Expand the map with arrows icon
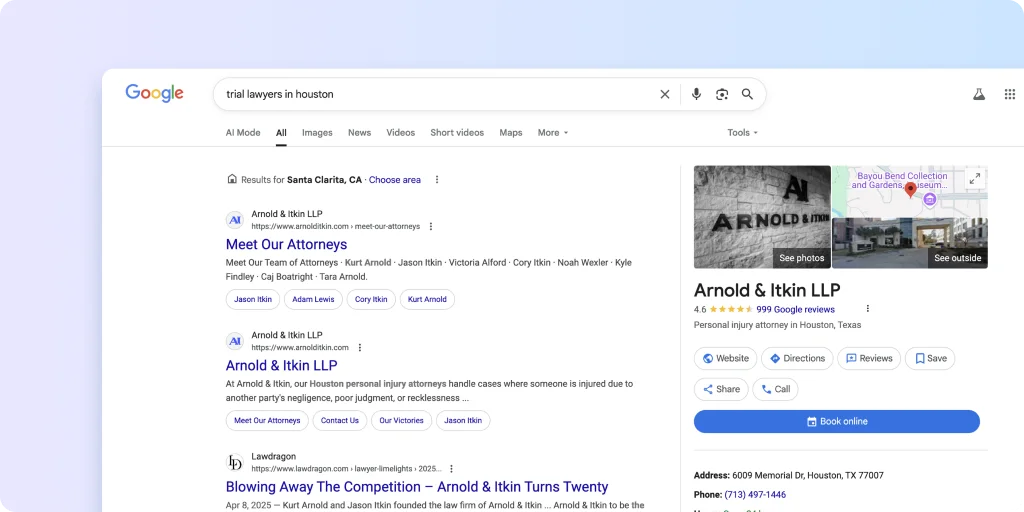The image size is (1024, 512). coord(974,178)
